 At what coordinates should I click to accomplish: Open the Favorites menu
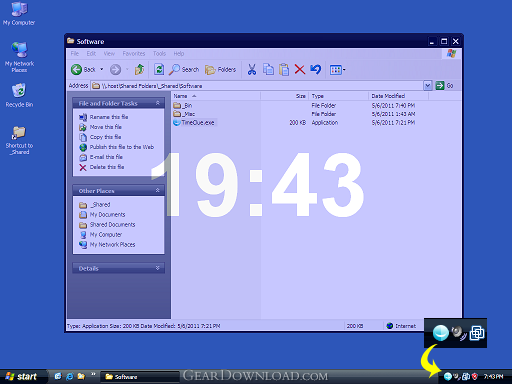[134, 53]
